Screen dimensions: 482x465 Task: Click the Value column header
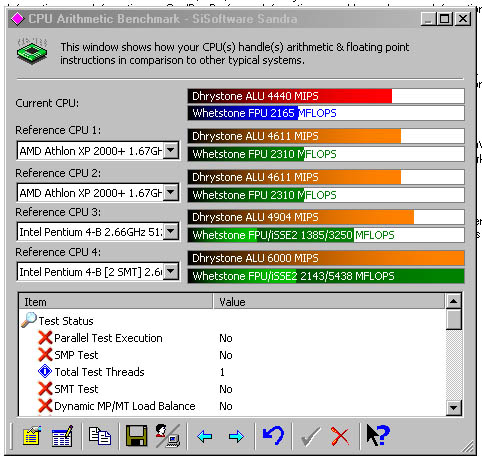point(329,302)
